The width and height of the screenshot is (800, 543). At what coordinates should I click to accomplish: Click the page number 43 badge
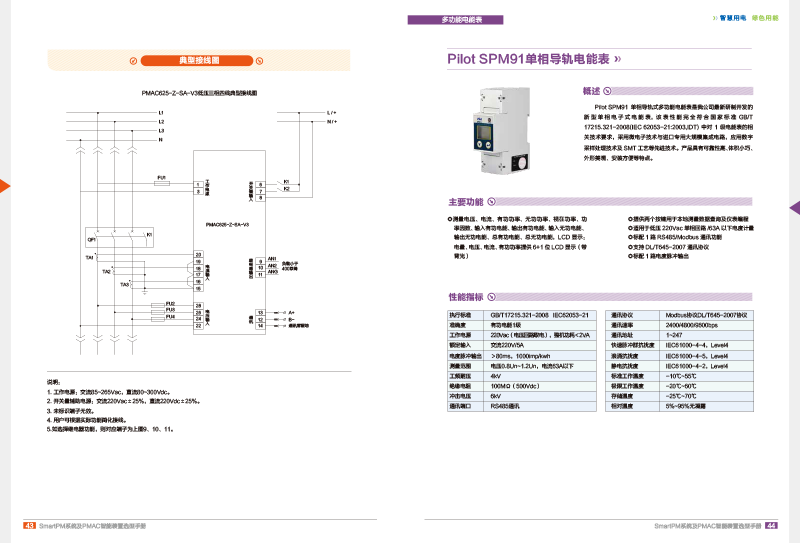pyautogui.click(x=29, y=524)
